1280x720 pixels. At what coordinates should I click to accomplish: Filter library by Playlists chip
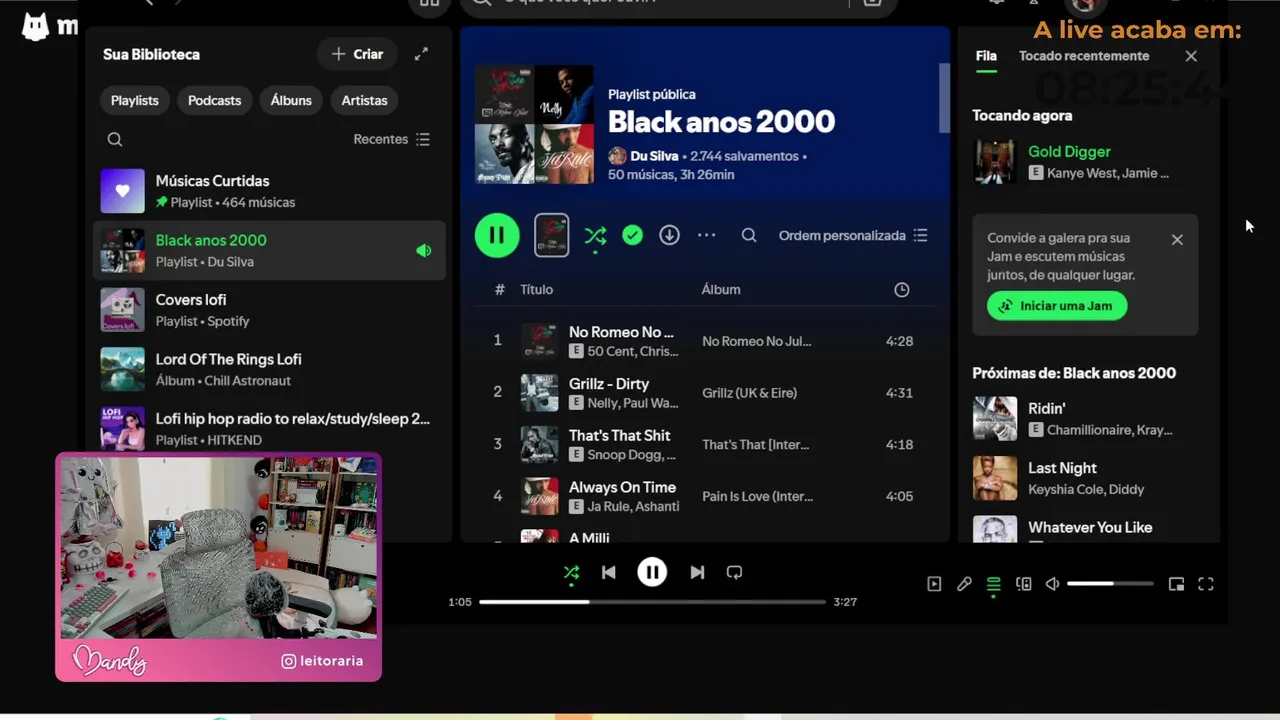point(135,100)
